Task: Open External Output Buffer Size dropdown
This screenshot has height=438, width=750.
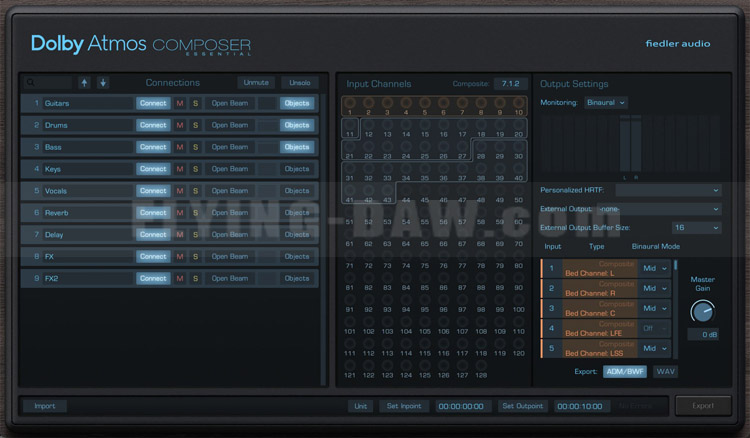Action: pyautogui.click(x=696, y=228)
